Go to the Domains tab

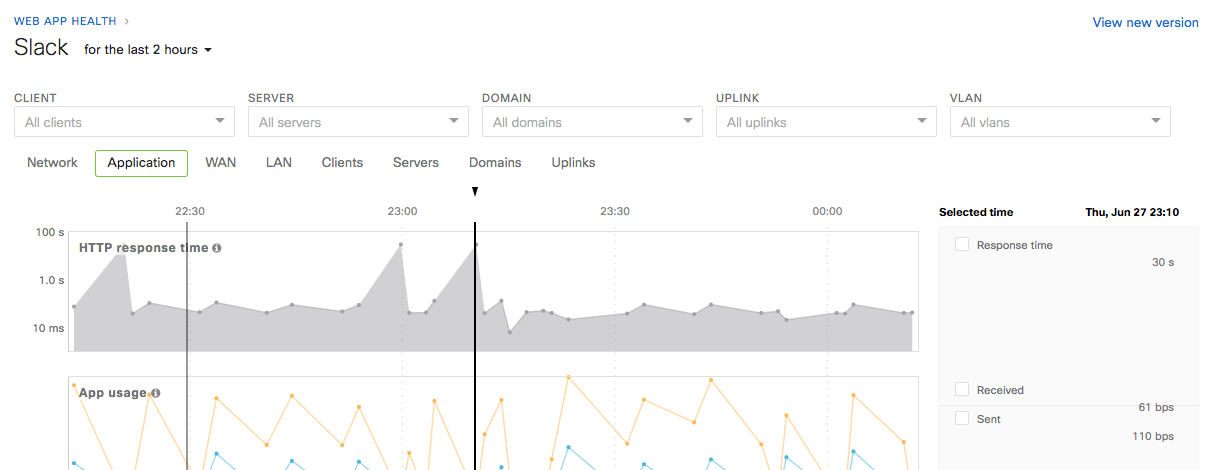[x=495, y=162]
